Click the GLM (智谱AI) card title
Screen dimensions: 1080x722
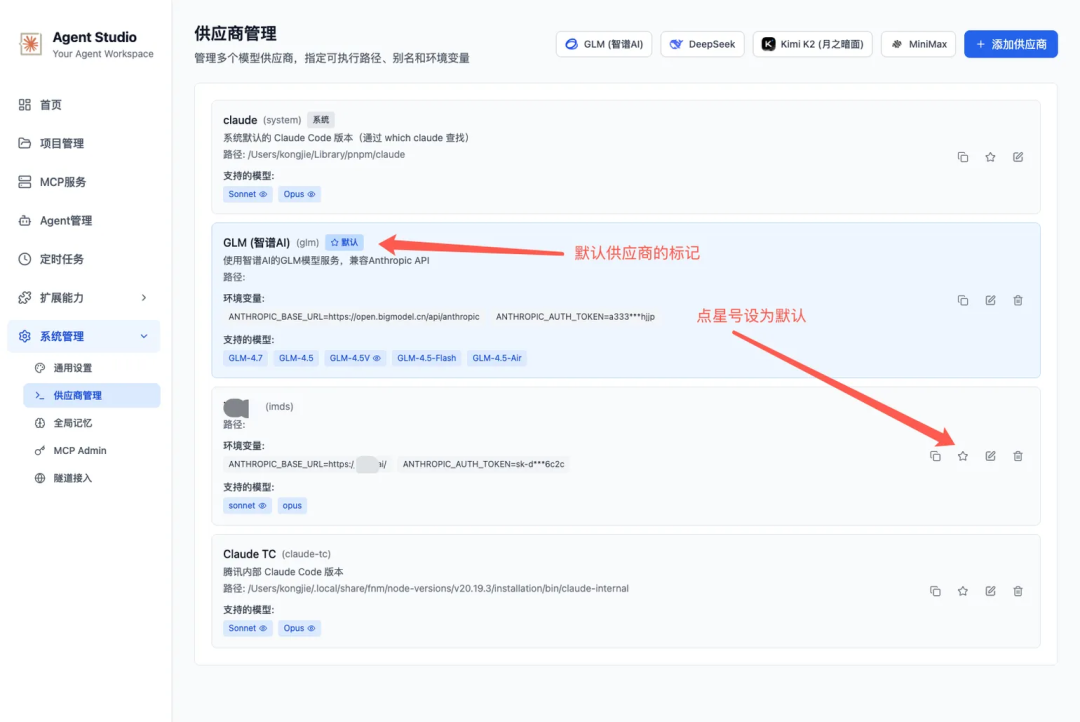[x=256, y=243]
